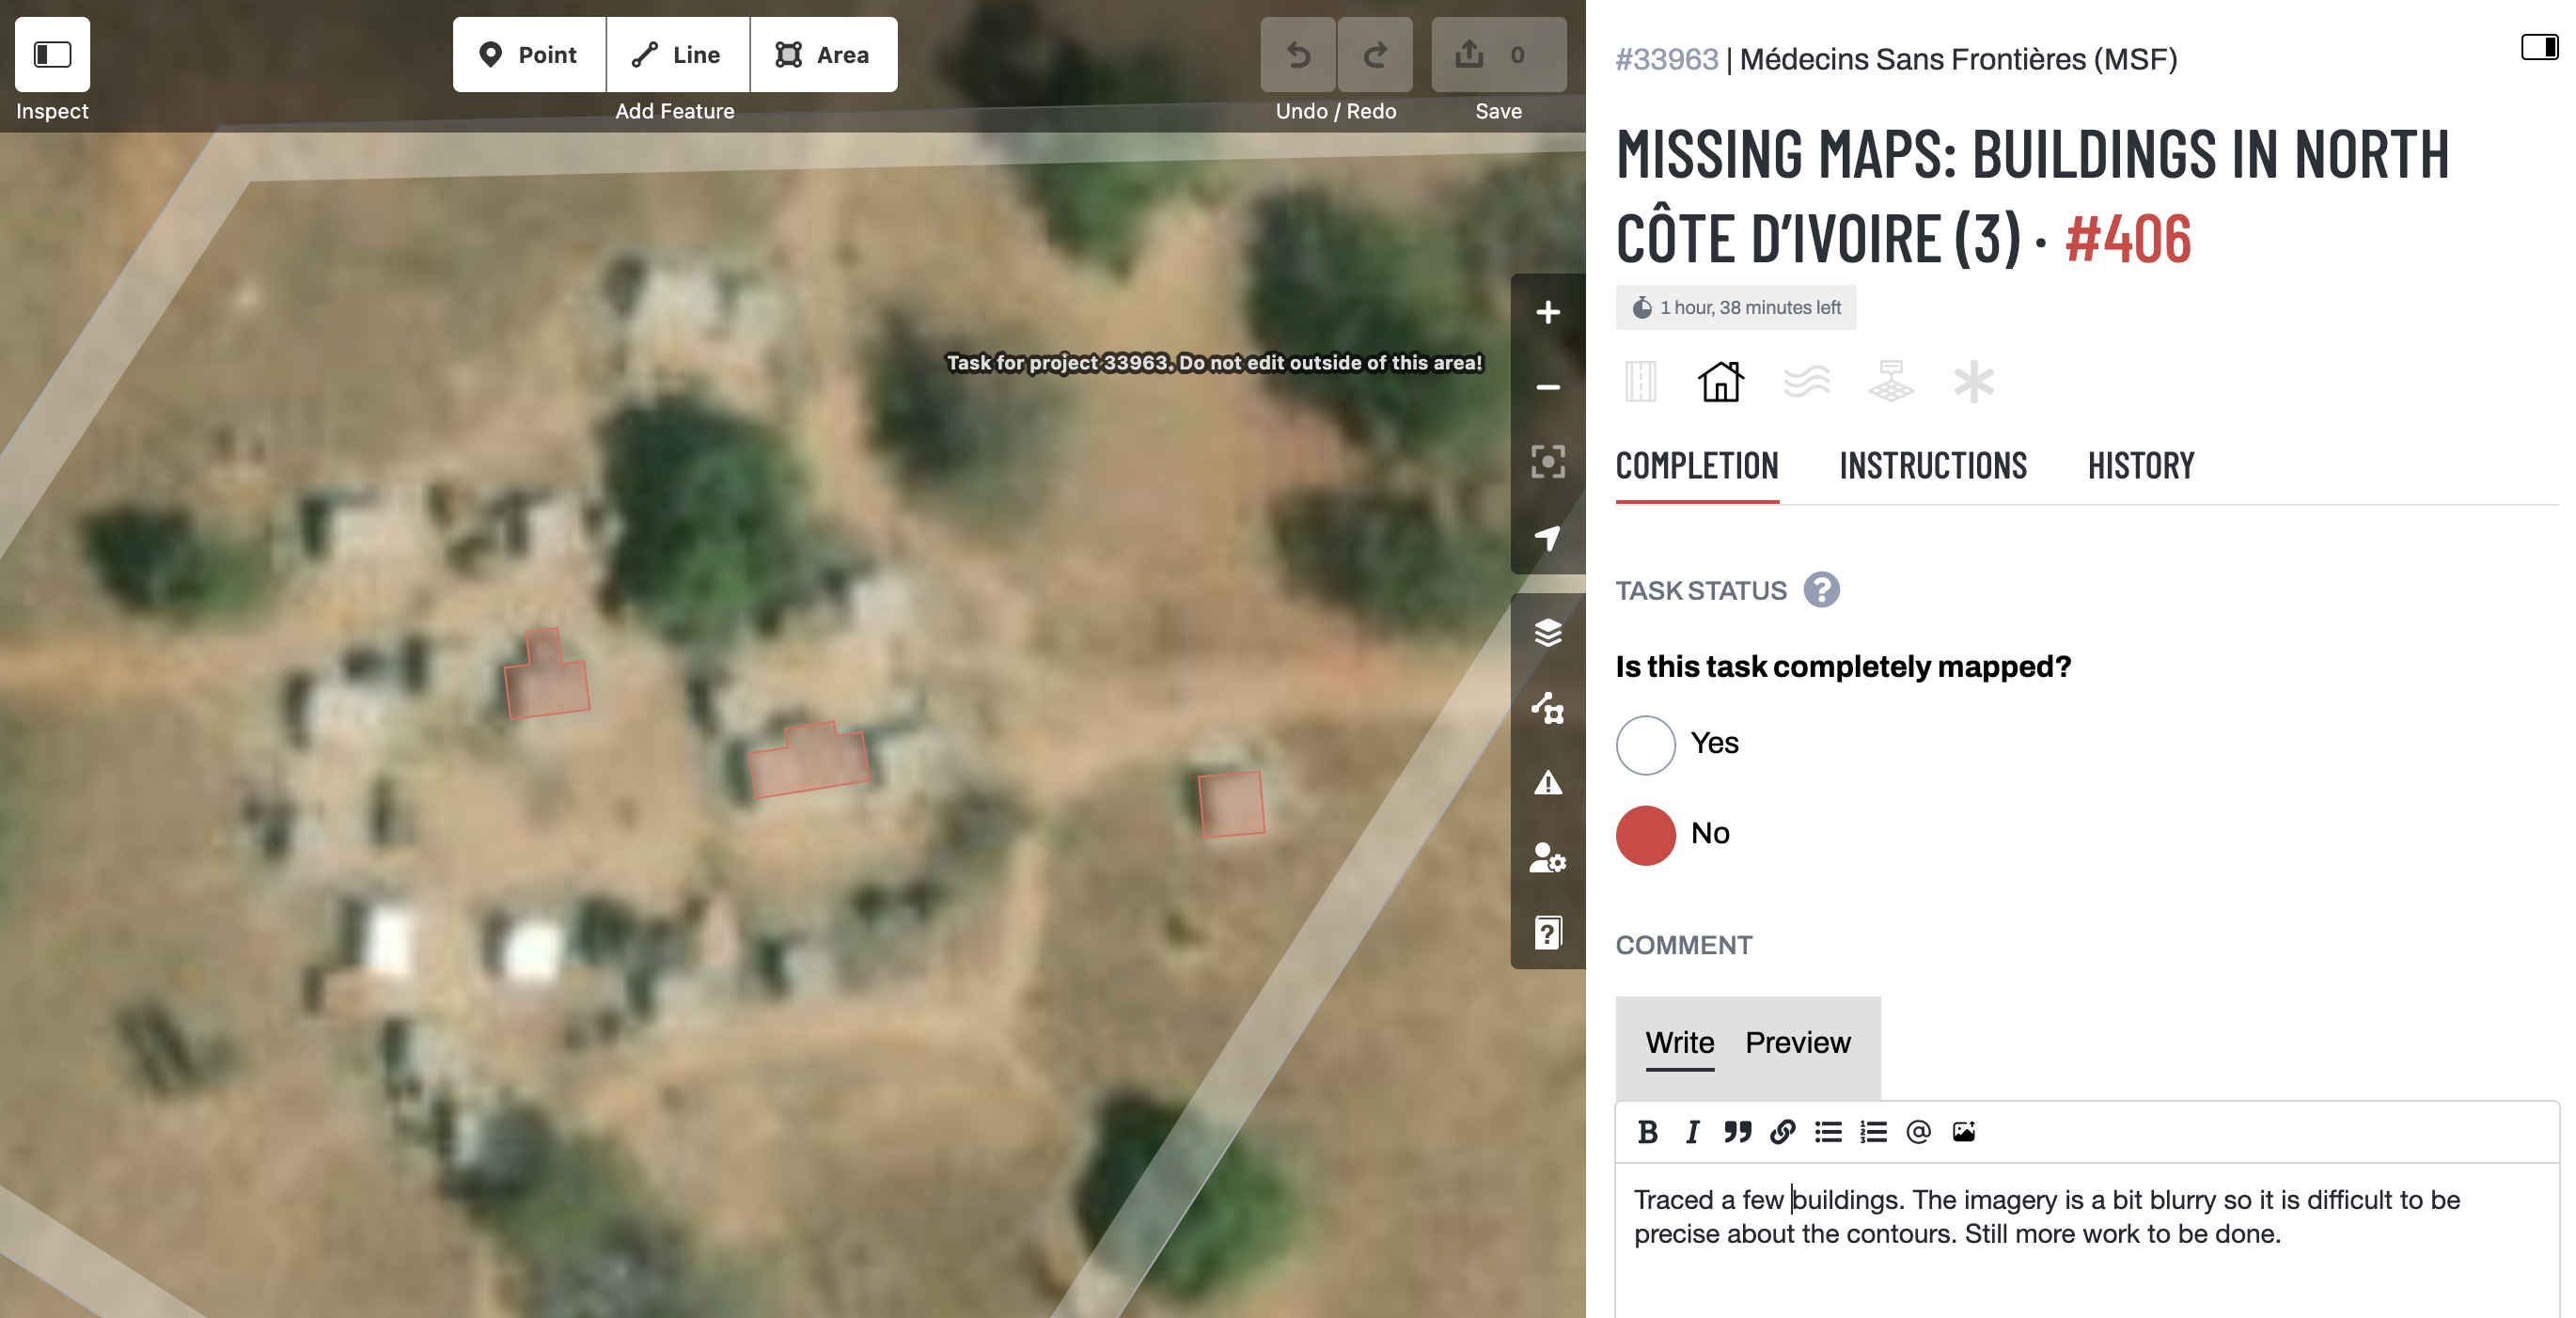The width and height of the screenshot is (2576, 1318).
Task: Open the History tab
Action: point(2140,466)
